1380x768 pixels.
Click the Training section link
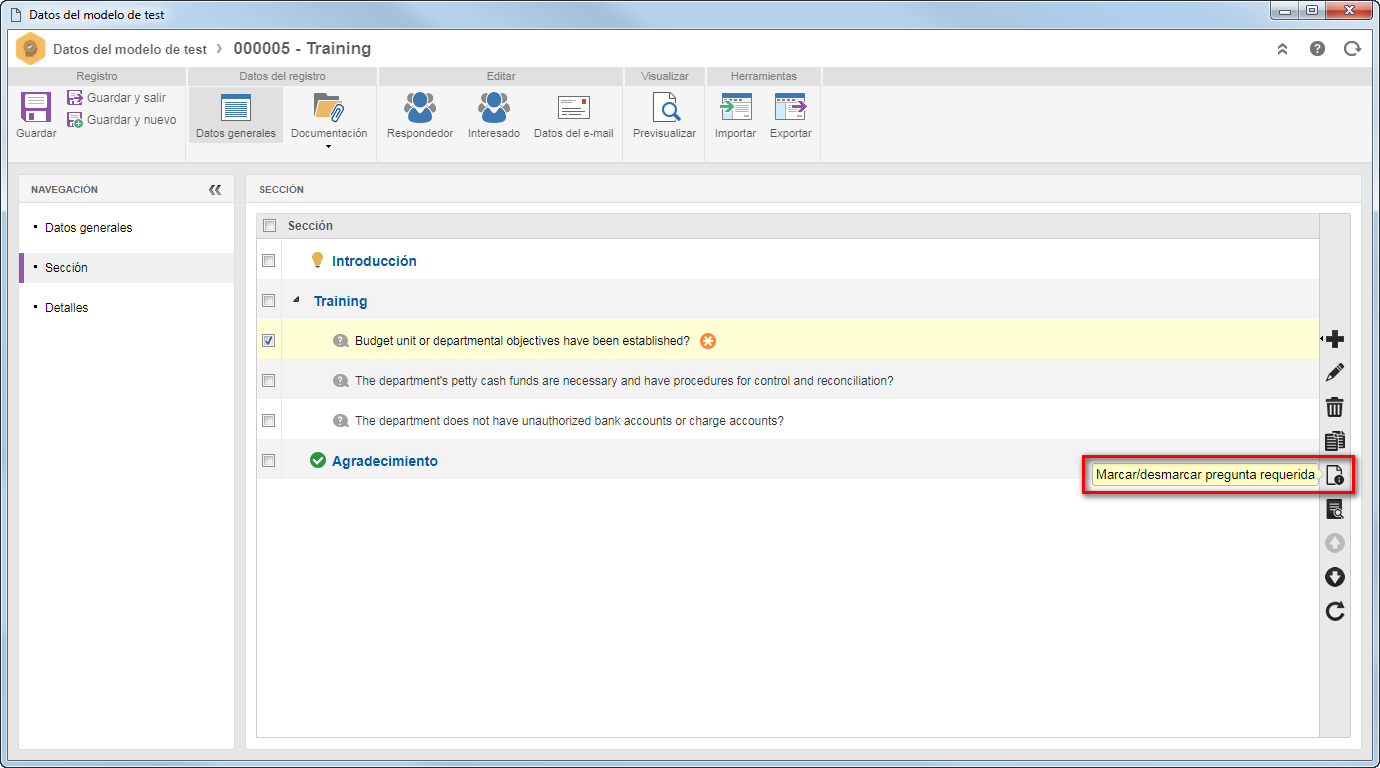coord(341,301)
